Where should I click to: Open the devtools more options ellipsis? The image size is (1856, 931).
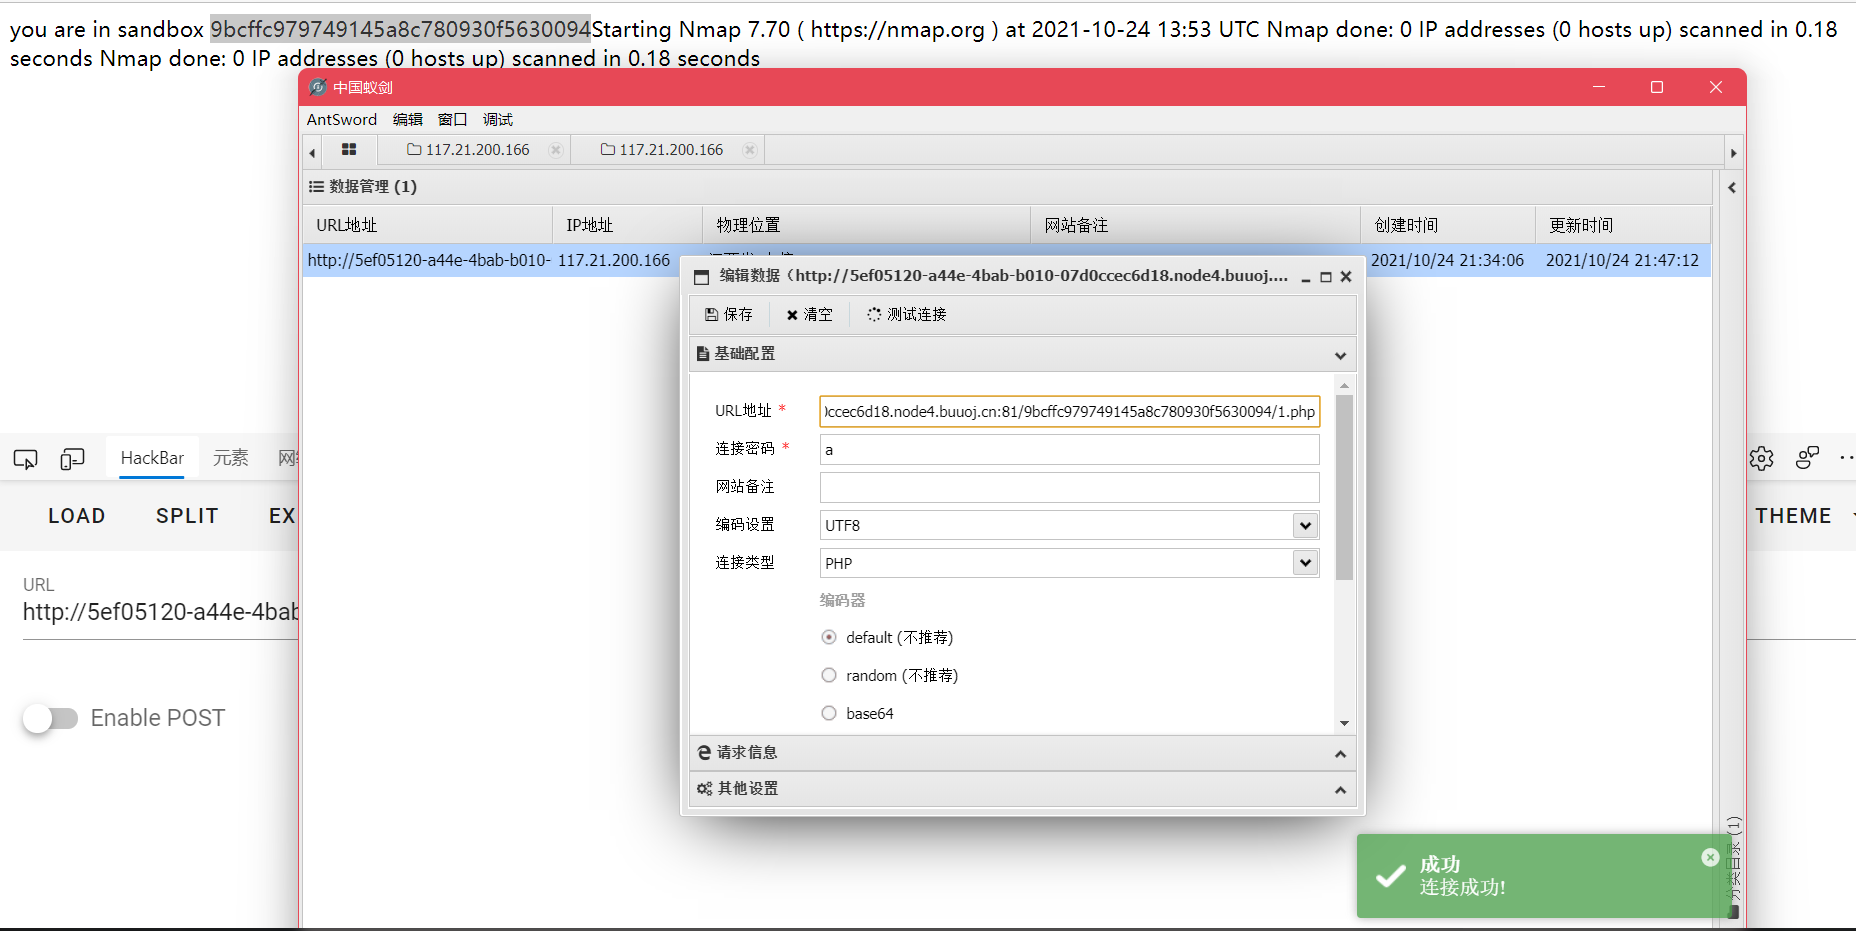pos(1846,458)
